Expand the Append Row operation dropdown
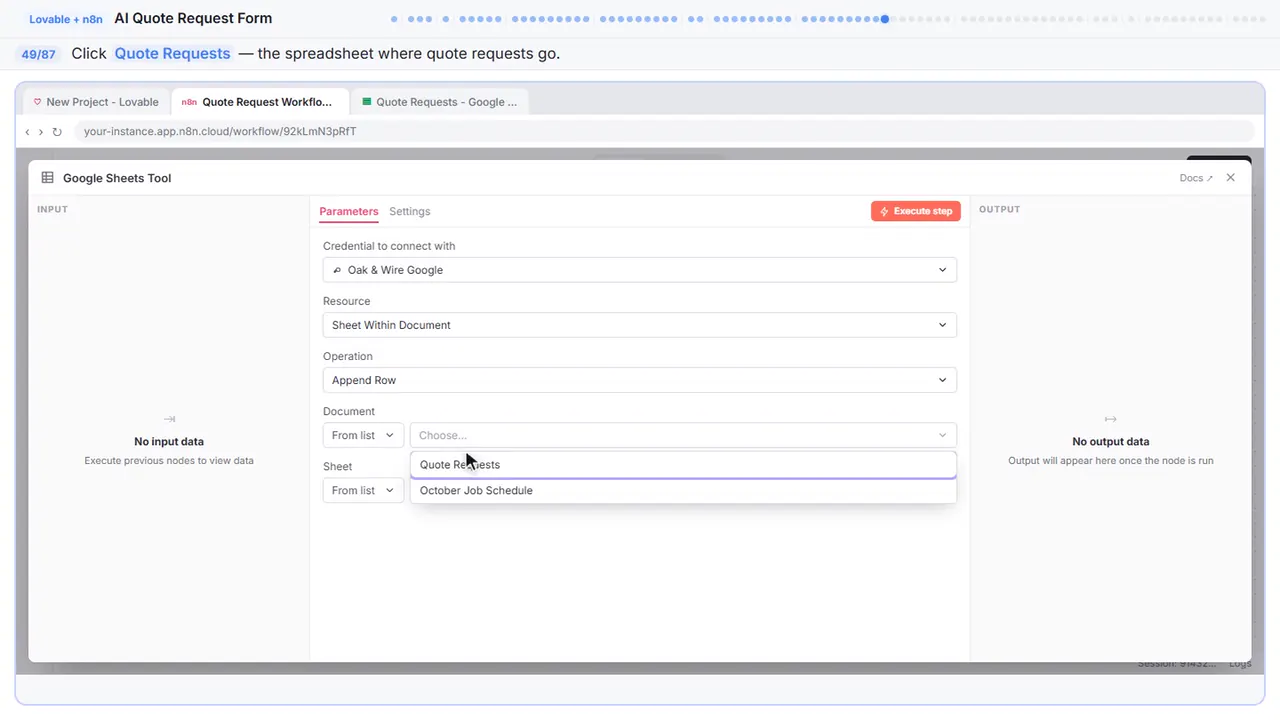The image size is (1280, 720). [640, 380]
